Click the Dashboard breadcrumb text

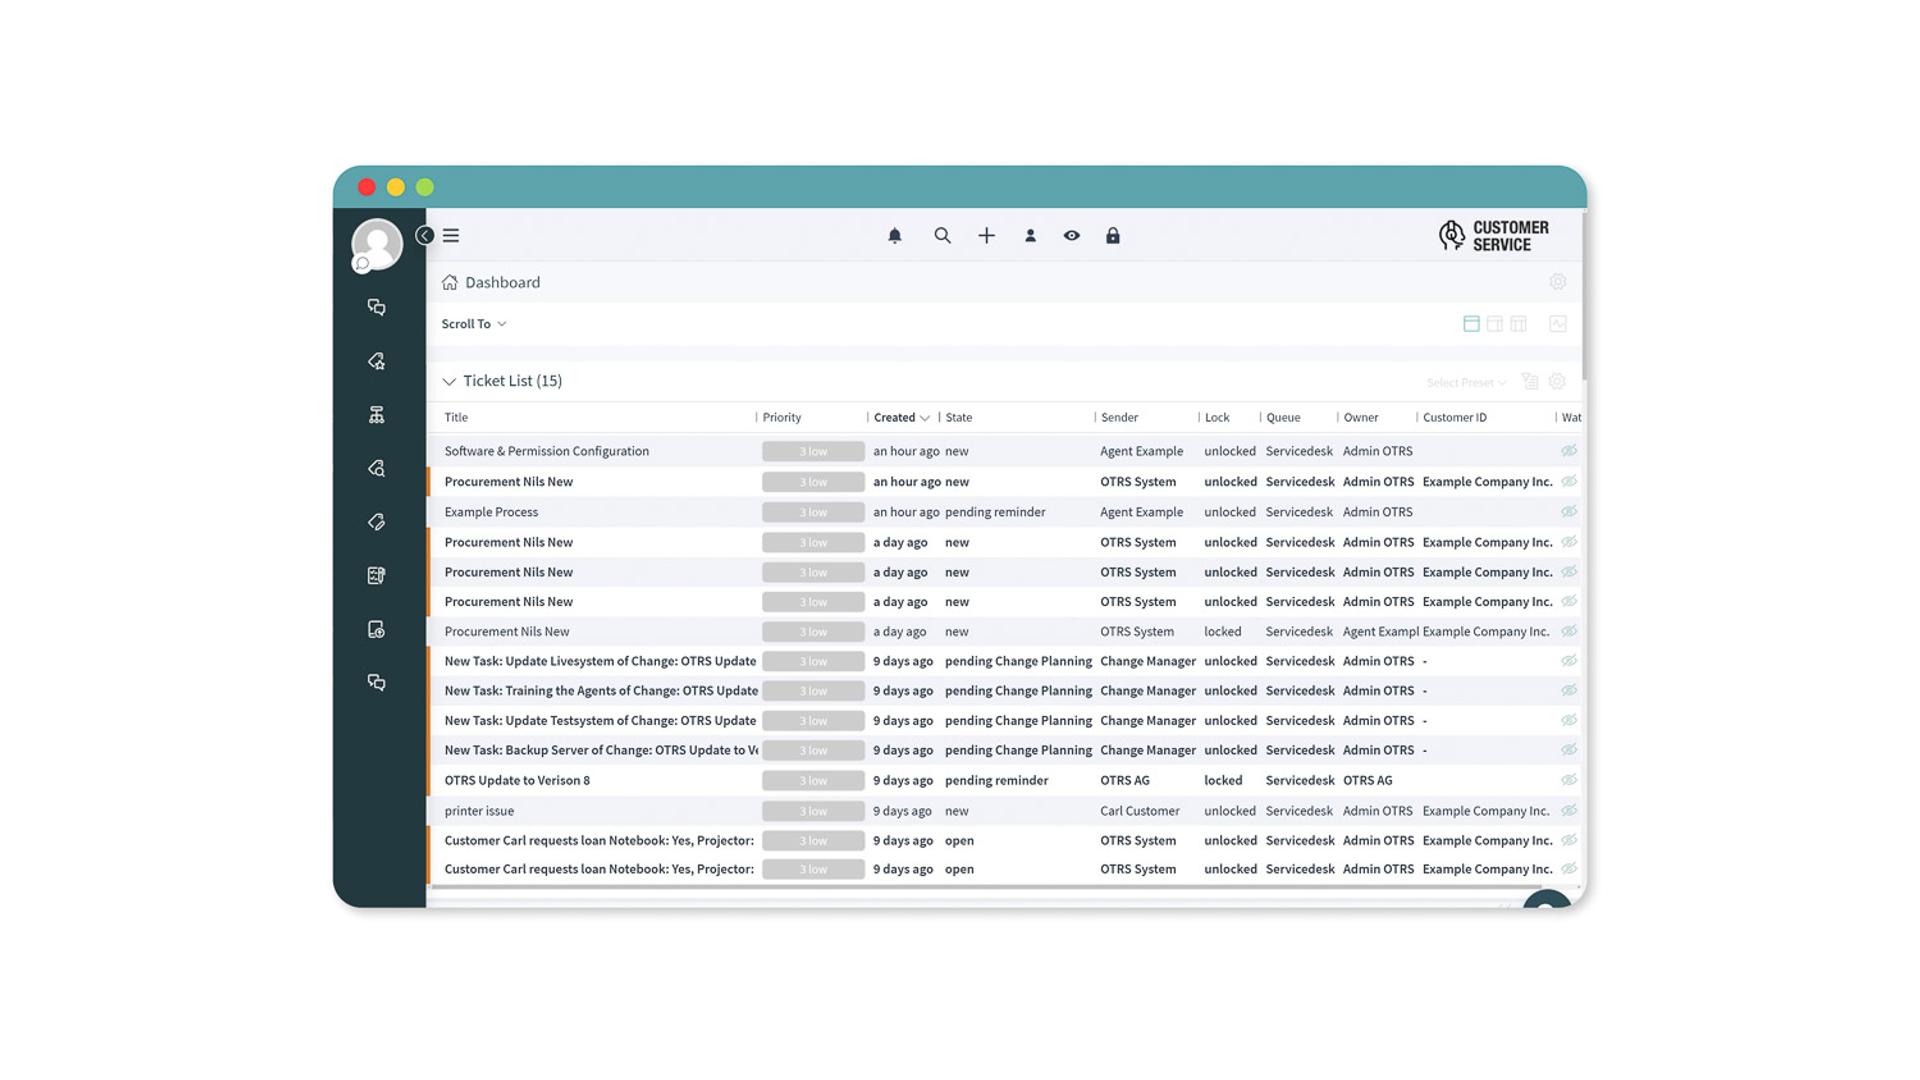tap(502, 282)
